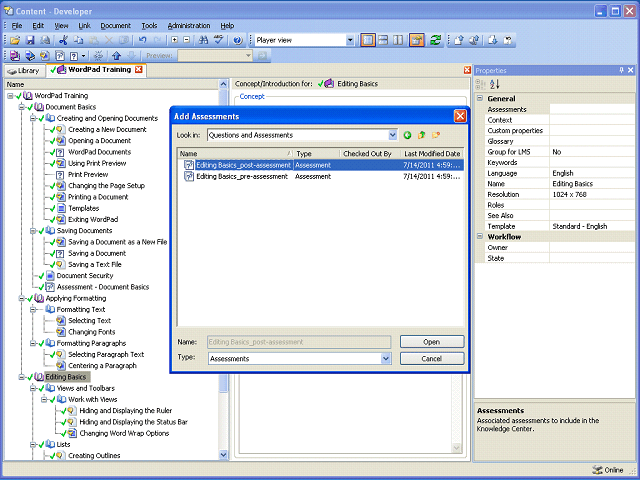Viewport: 640px width, 480px height.
Task: Click the Check Out document icon
Action: 493,40
